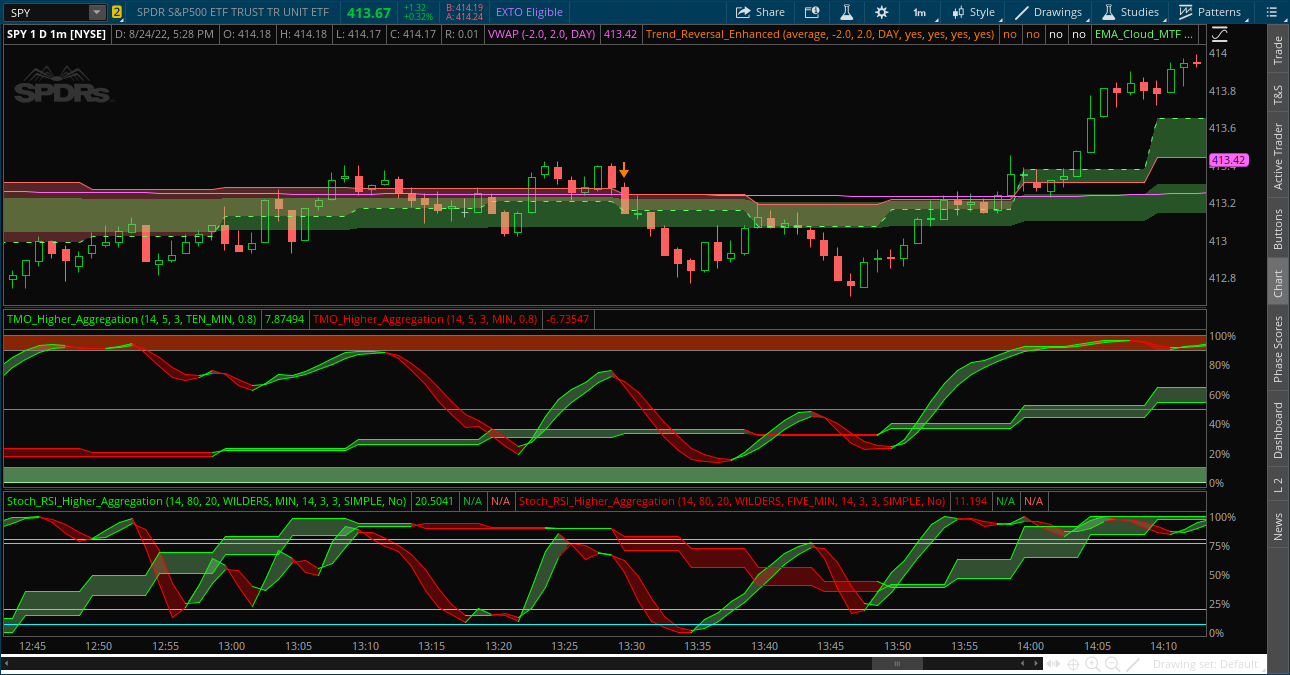
Task: Click the horizontal chart scrollbar thumb
Action: pyautogui.click(x=897, y=664)
